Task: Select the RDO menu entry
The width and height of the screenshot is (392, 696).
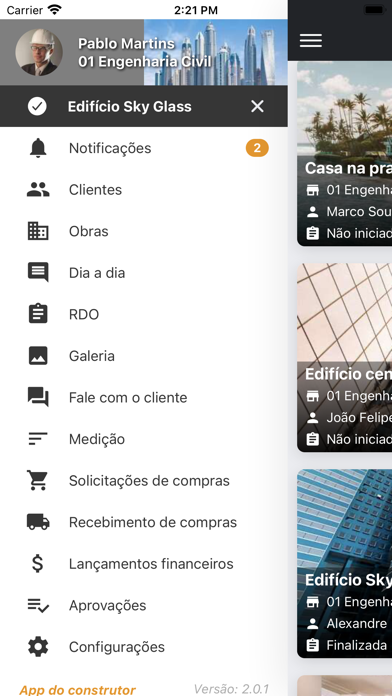Action: 144,314
